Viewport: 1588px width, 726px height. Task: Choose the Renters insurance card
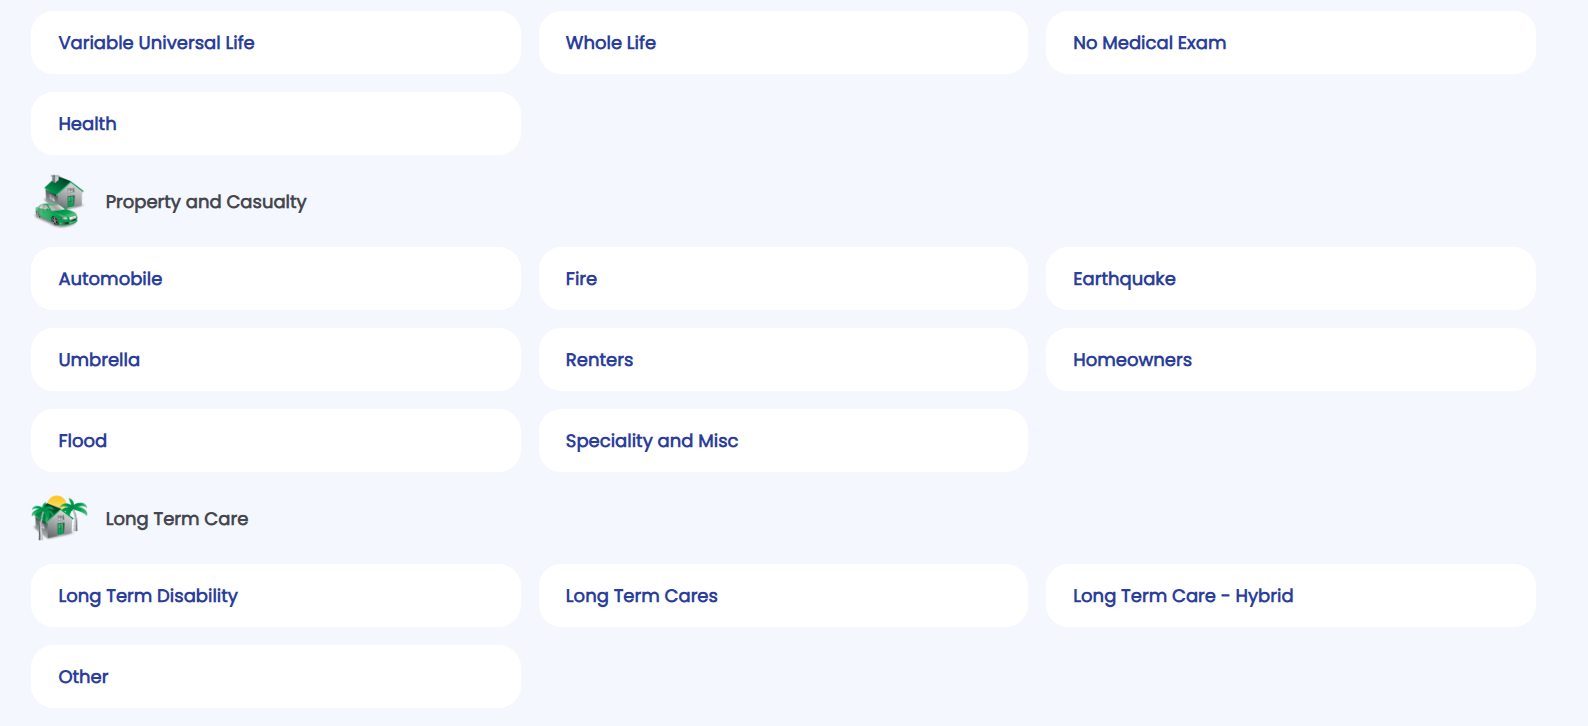pos(782,360)
